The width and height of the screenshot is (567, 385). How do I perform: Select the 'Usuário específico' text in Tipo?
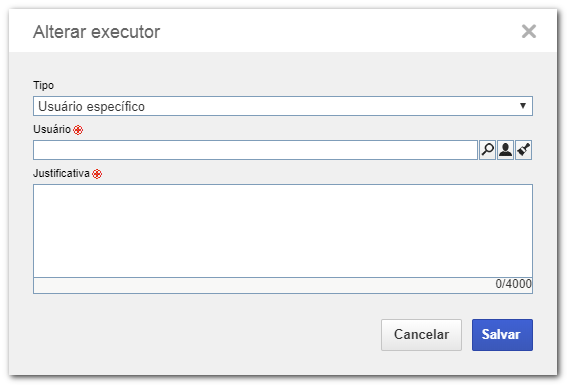click(91, 106)
